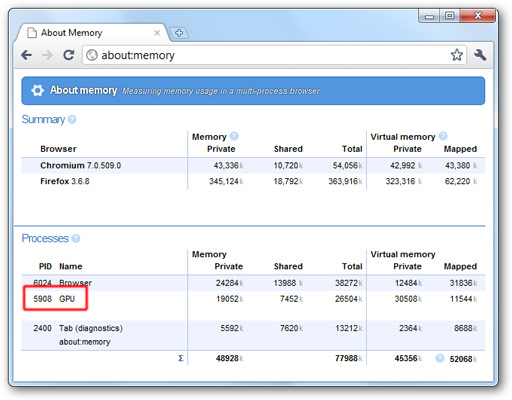Click the Chromium 7.0.509.0 summary row
The image size is (512, 400).
pyautogui.click(x=253, y=166)
